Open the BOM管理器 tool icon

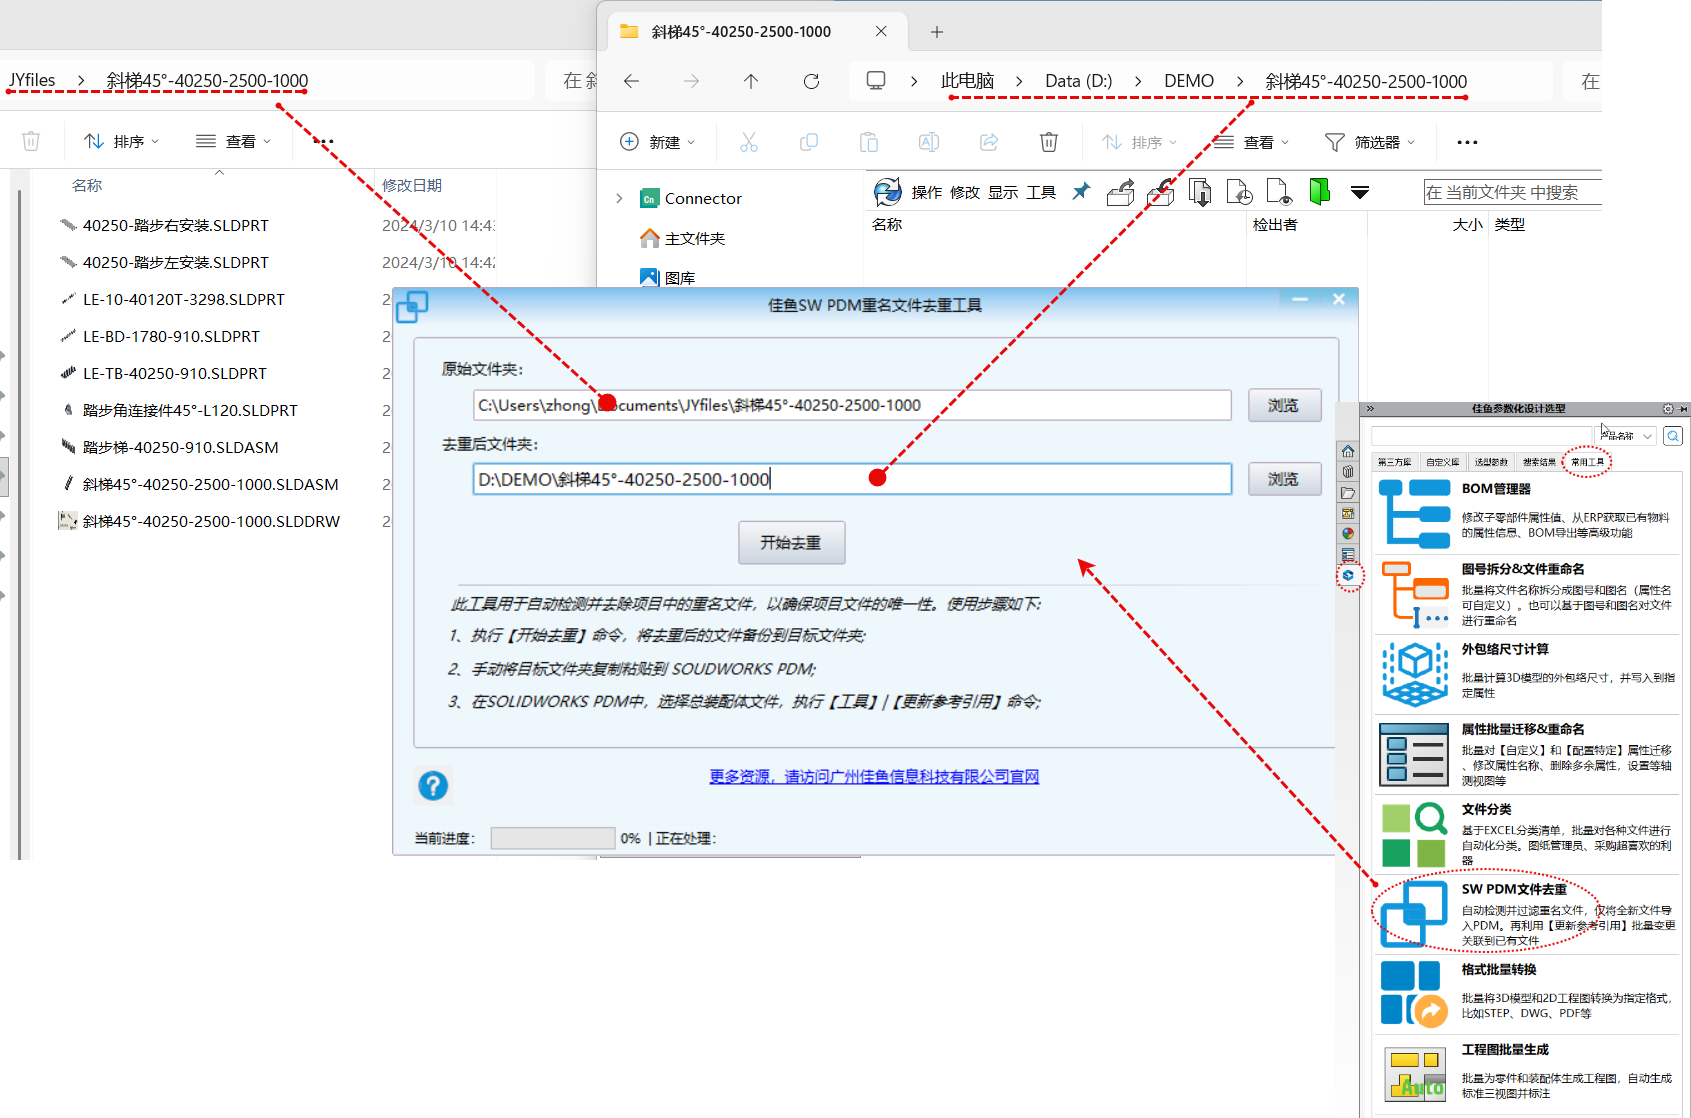[x=1414, y=514]
